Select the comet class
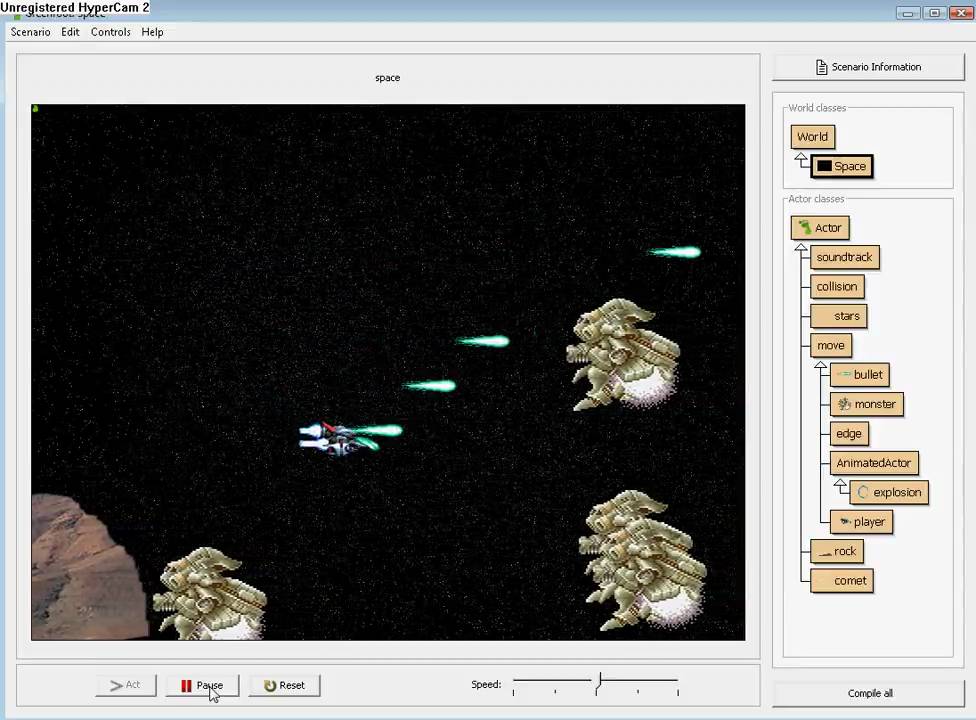The height and width of the screenshot is (720, 976). pyautogui.click(x=842, y=581)
